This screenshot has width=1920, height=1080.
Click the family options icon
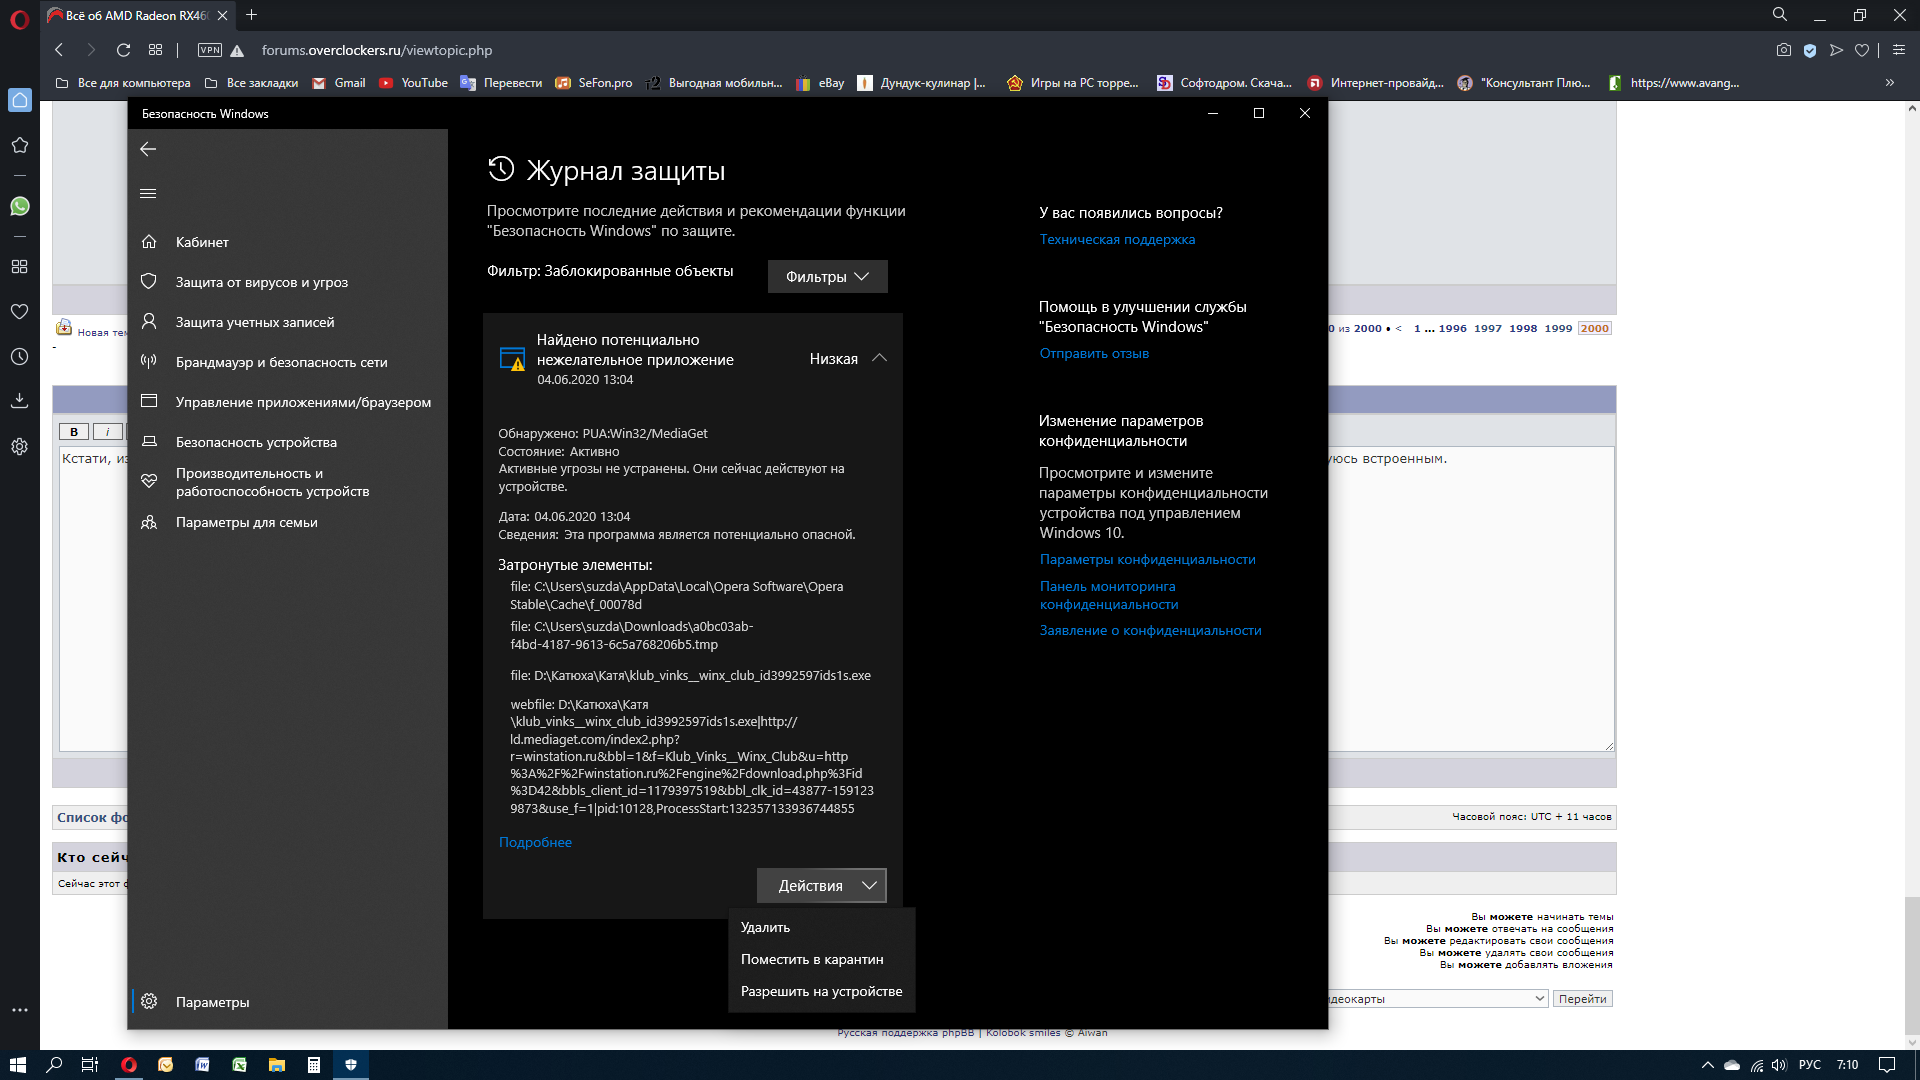point(149,522)
